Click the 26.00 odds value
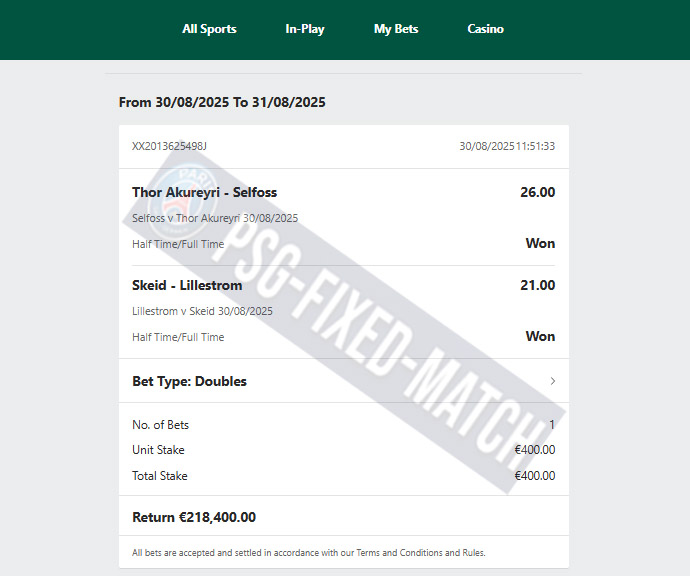Screen dimensions: 690x576 pyautogui.click(x=537, y=192)
